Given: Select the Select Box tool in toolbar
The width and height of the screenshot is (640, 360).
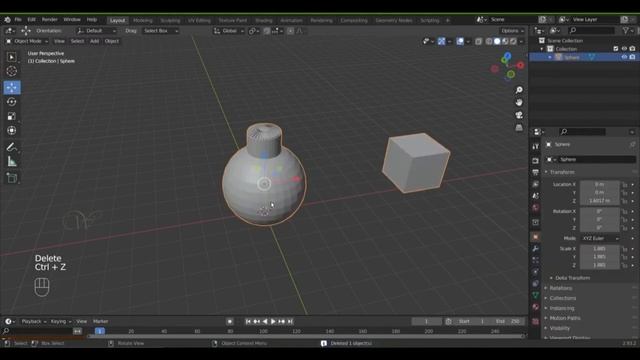Looking at the screenshot, I should 12,57.
